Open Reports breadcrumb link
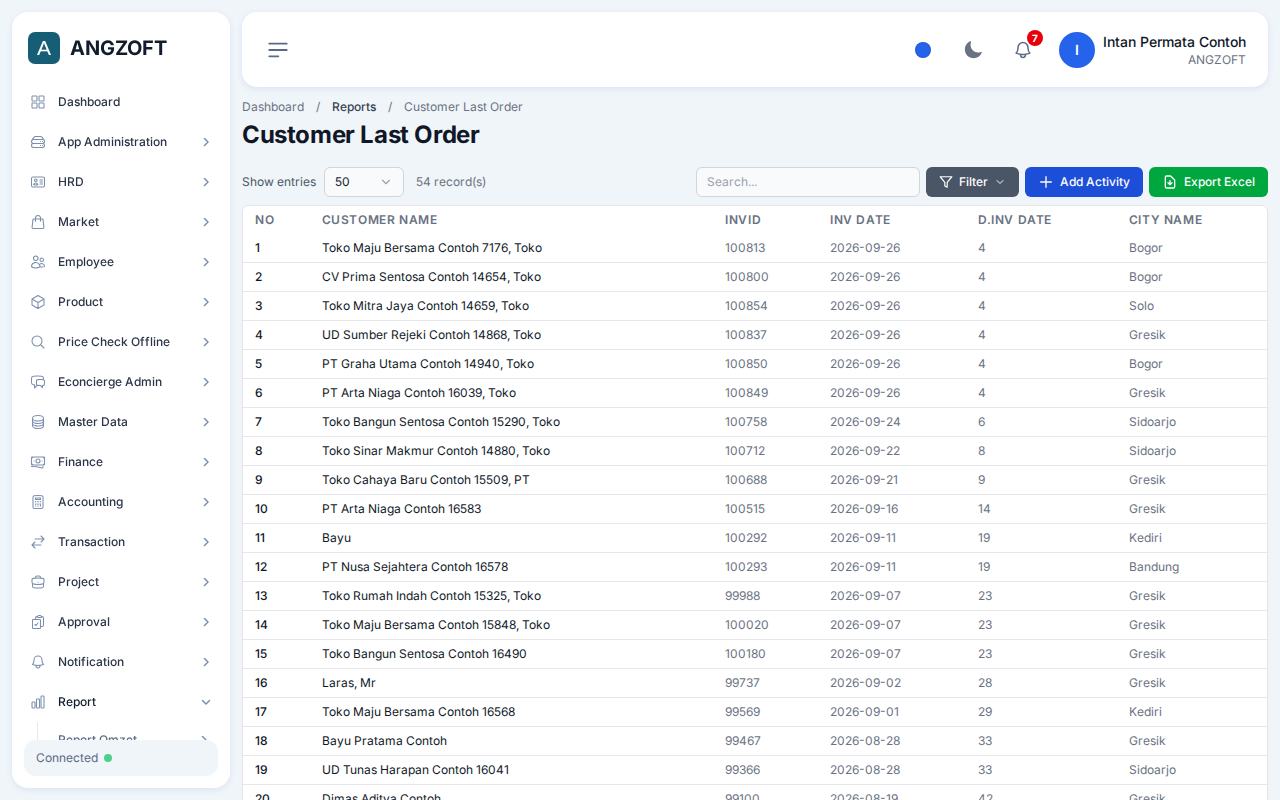The height and width of the screenshot is (800, 1280). (354, 107)
